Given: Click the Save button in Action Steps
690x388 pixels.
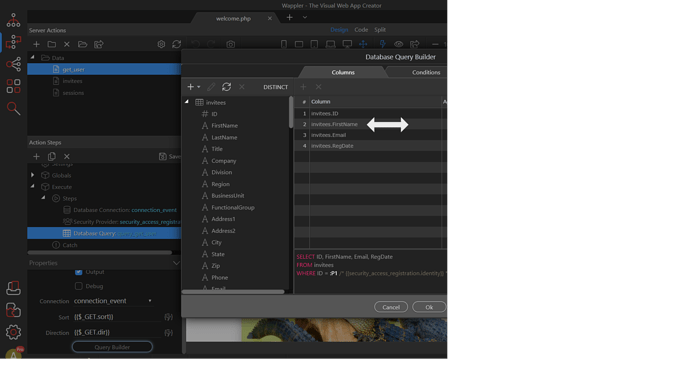Looking at the screenshot, I should pos(169,157).
